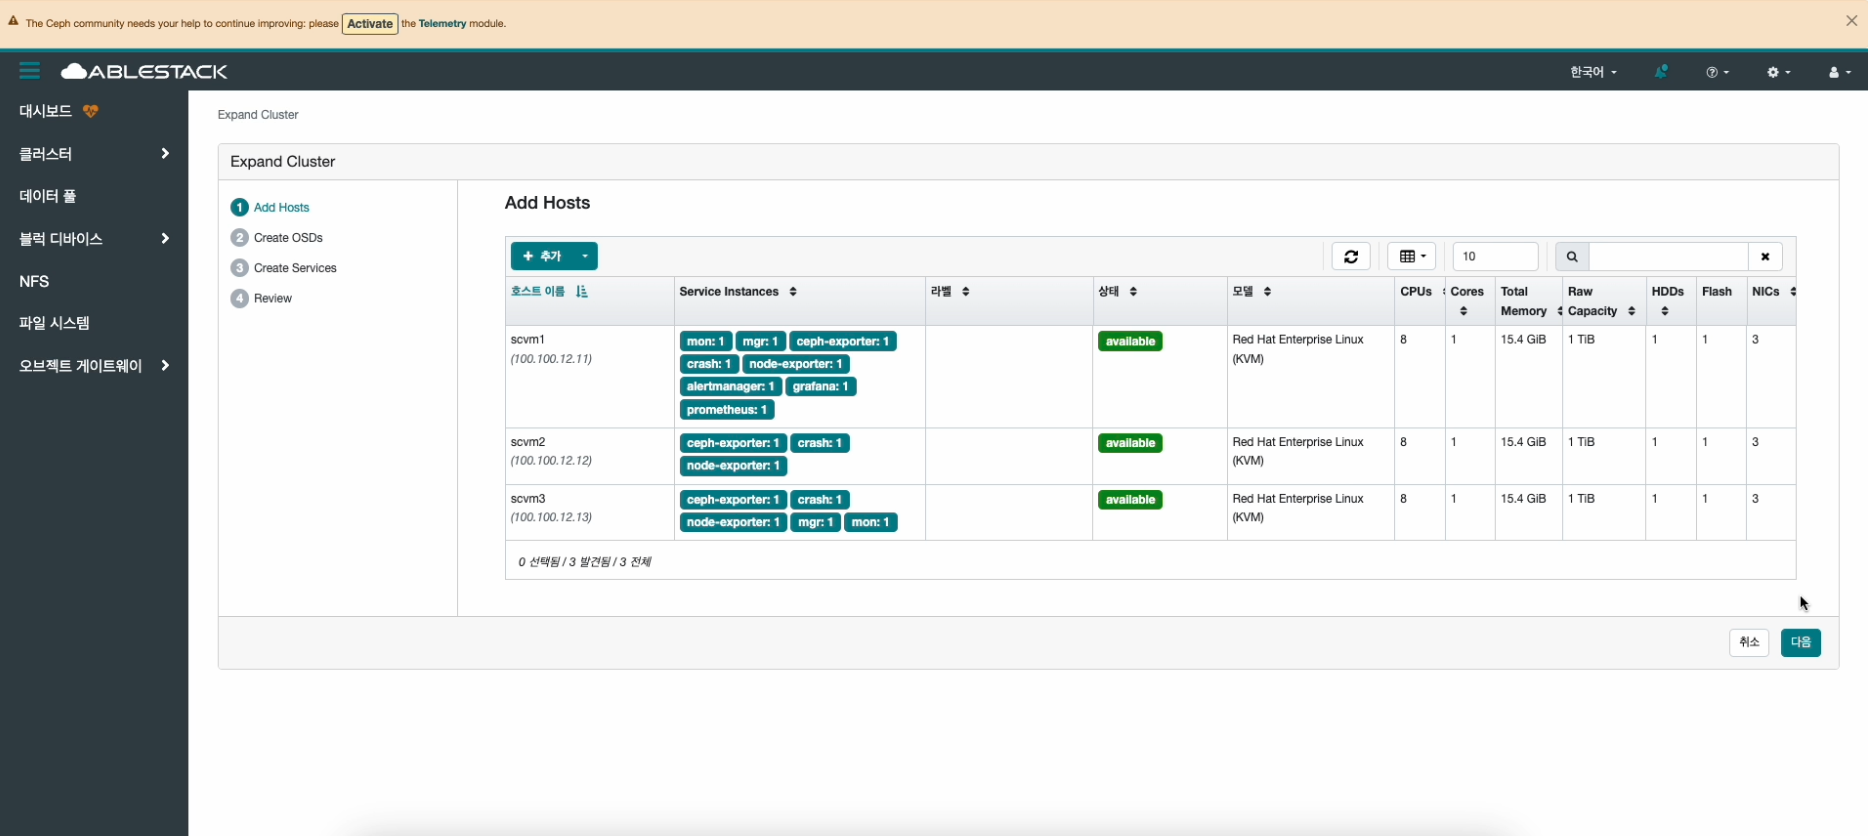This screenshot has width=1868, height=836.
Task: Open the help question mark menu
Action: [1717, 72]
